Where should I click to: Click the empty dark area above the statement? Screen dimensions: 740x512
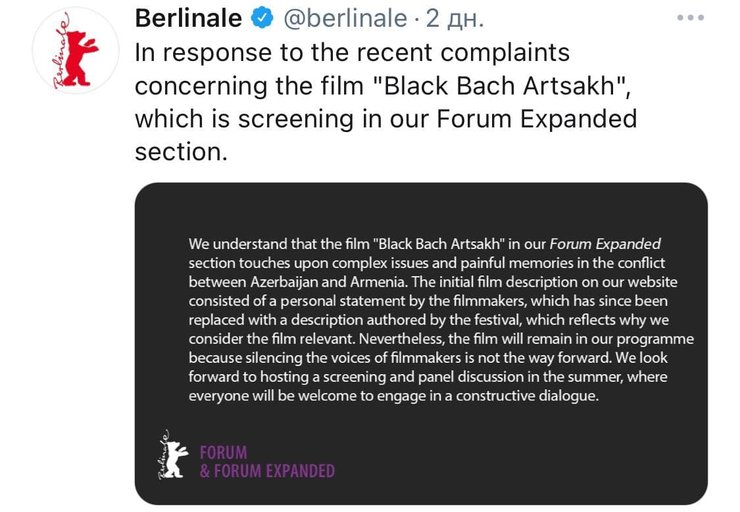[420, 208]
